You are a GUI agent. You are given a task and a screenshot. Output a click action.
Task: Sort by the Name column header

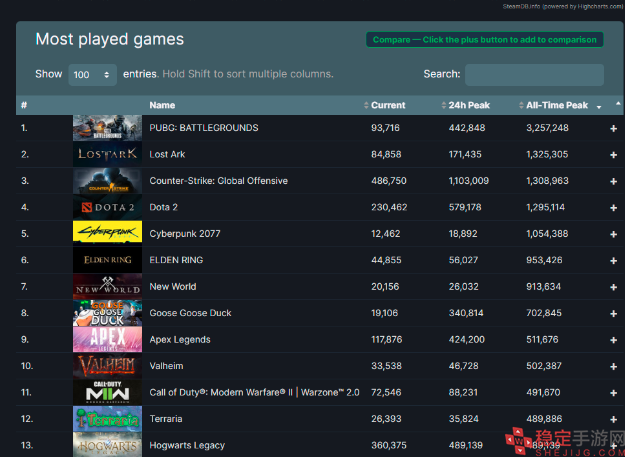(162, 105)
